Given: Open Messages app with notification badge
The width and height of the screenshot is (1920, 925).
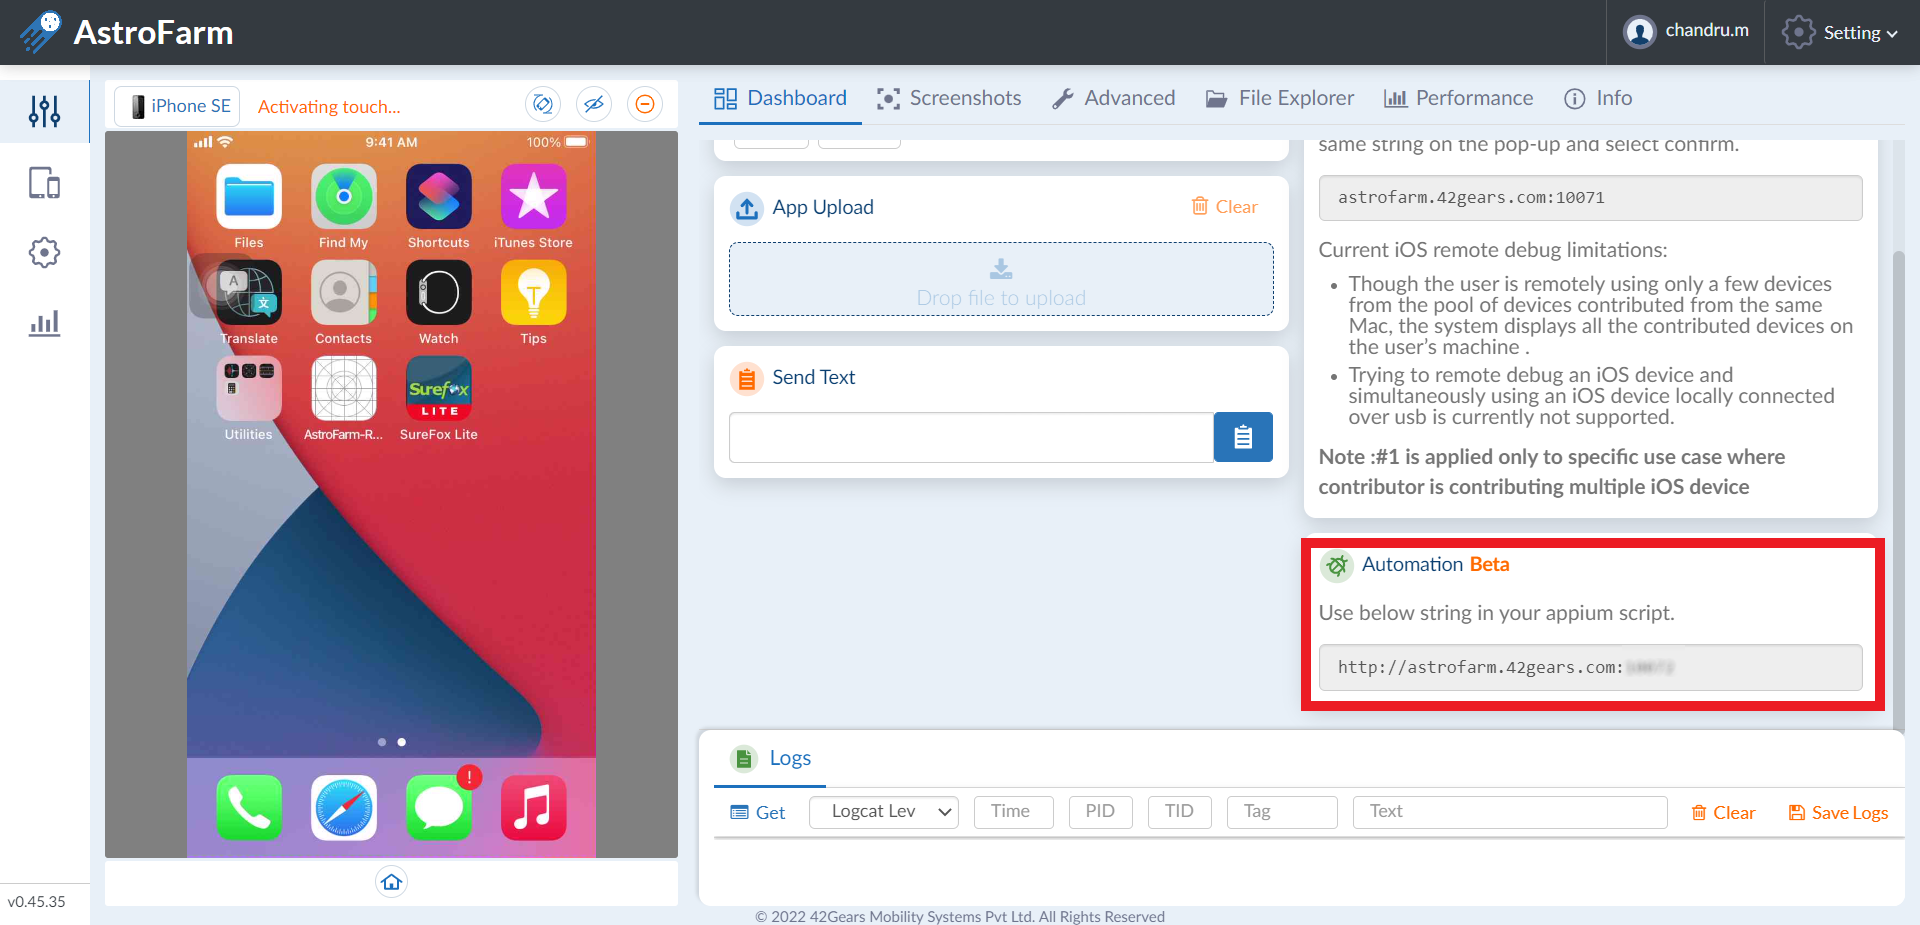Looking at the screenshot, I should (x=438, y=808).
